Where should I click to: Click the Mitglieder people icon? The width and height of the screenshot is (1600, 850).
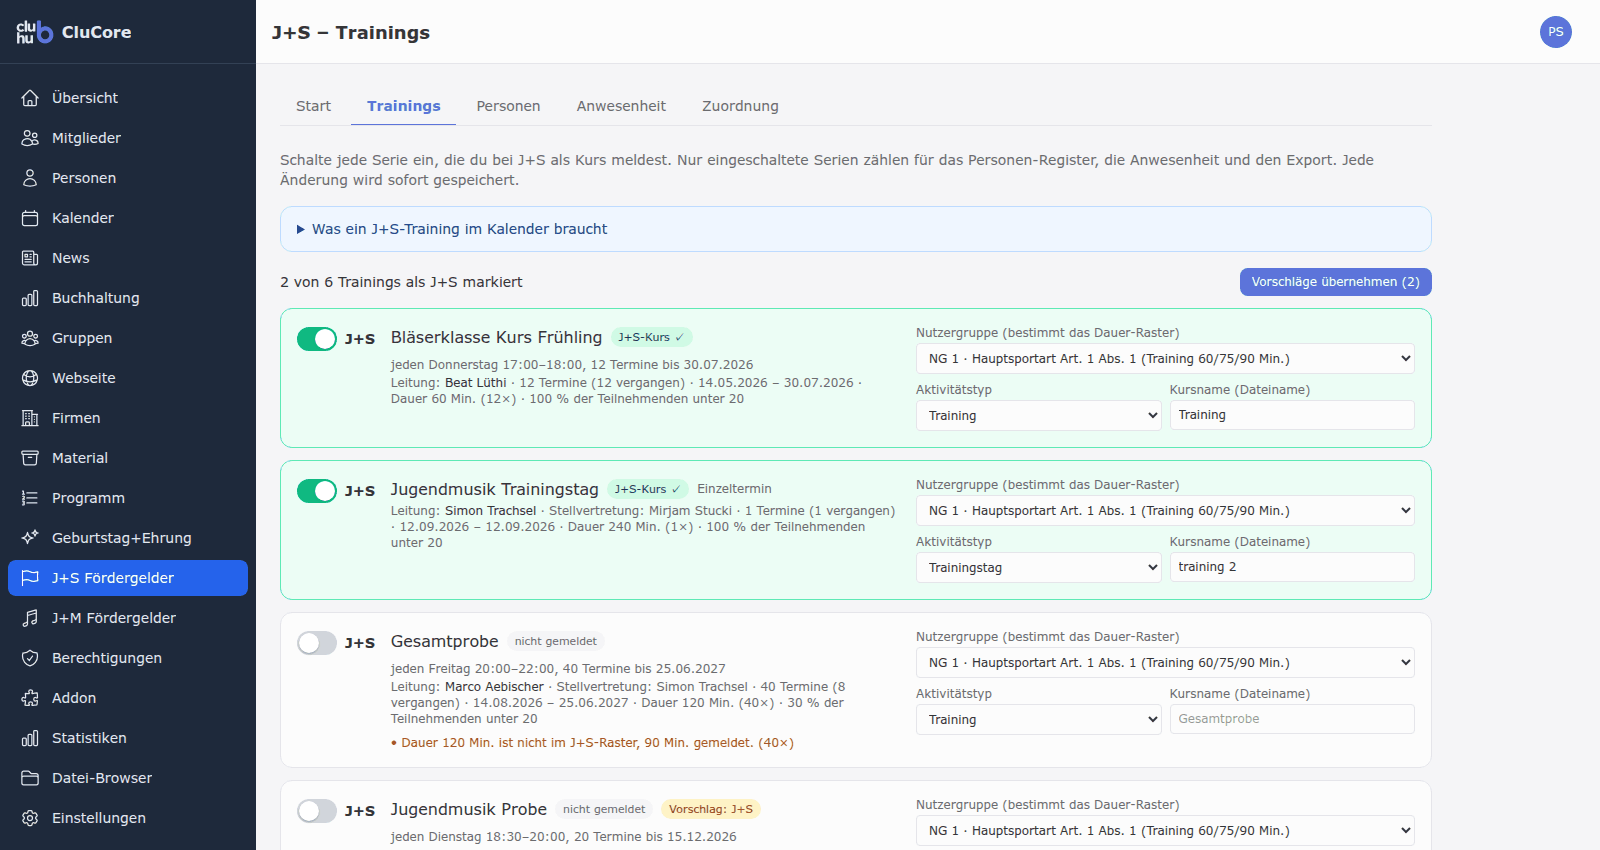pos(30,138)
